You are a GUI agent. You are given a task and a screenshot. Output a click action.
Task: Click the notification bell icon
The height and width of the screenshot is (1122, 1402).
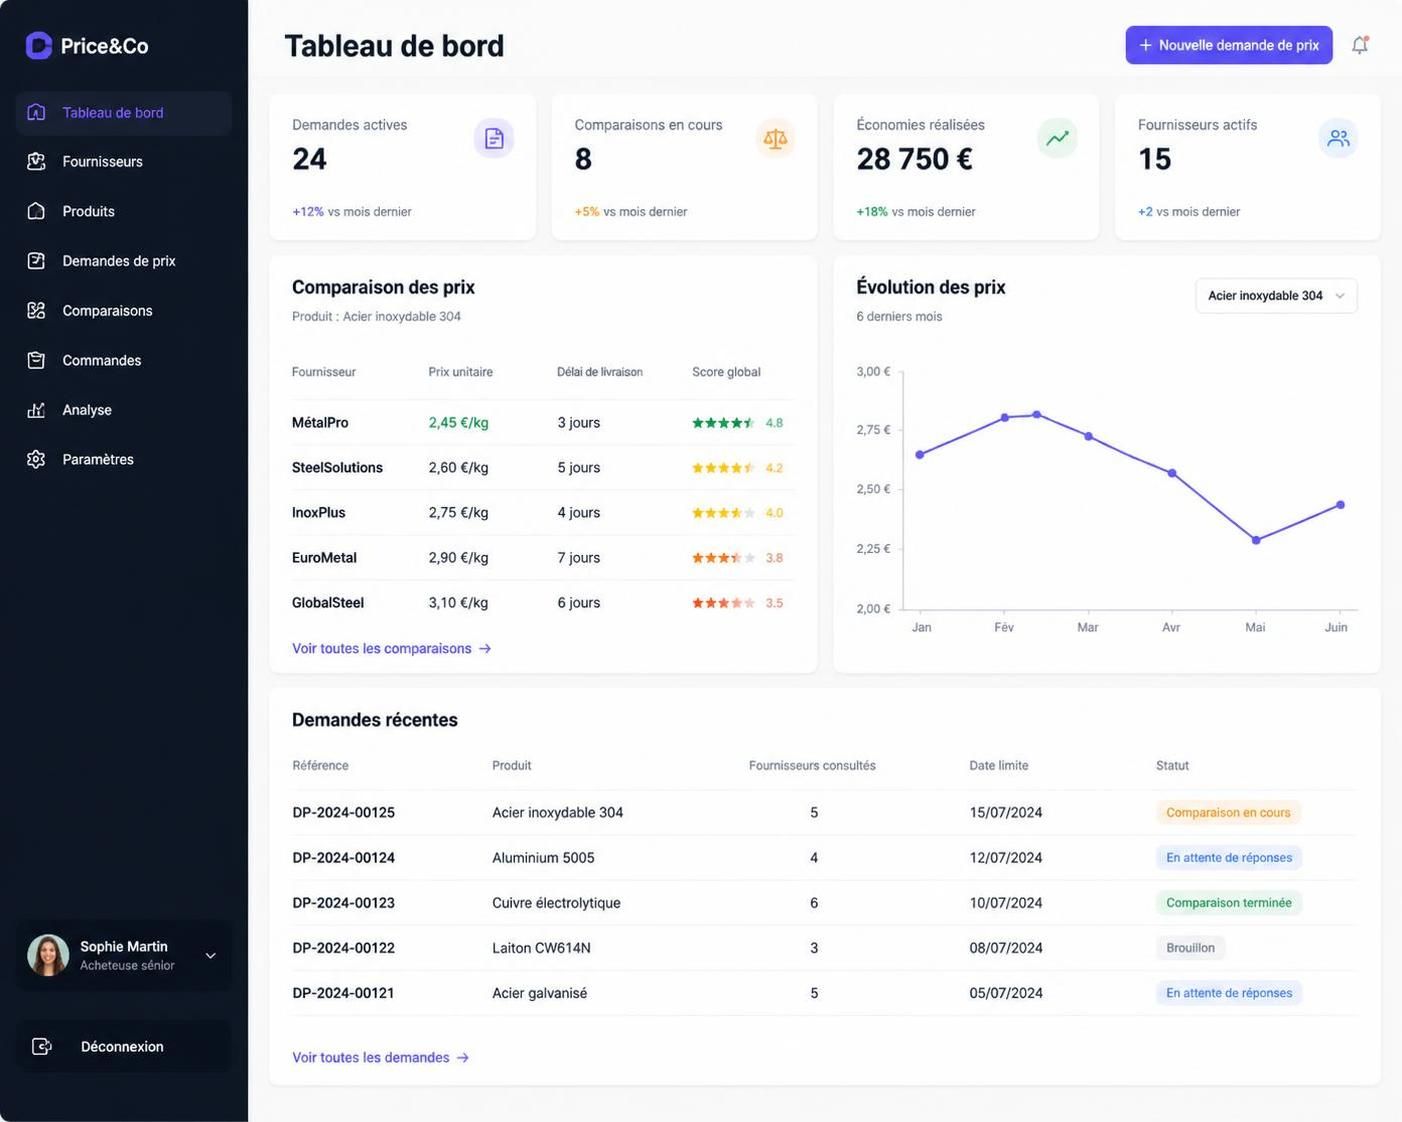(x=1360, y=45)
